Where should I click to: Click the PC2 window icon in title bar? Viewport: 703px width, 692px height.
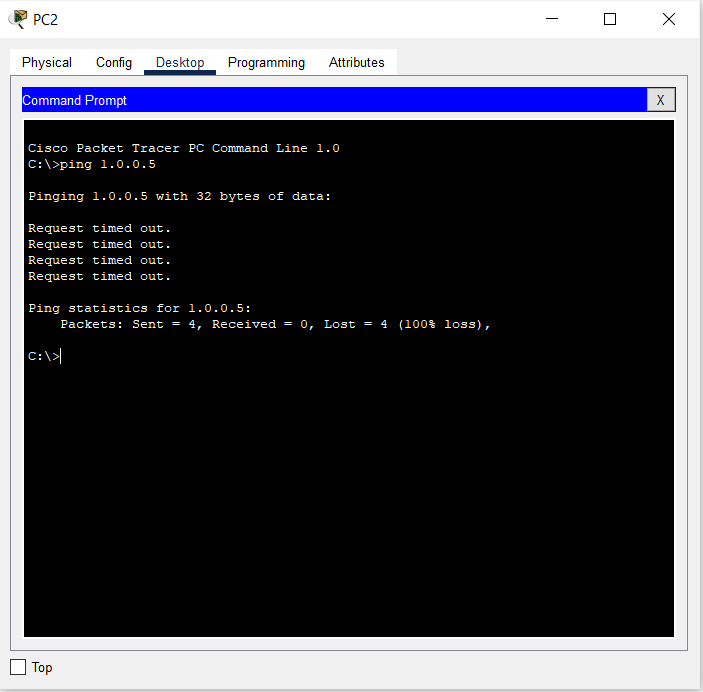coord(17,19)
